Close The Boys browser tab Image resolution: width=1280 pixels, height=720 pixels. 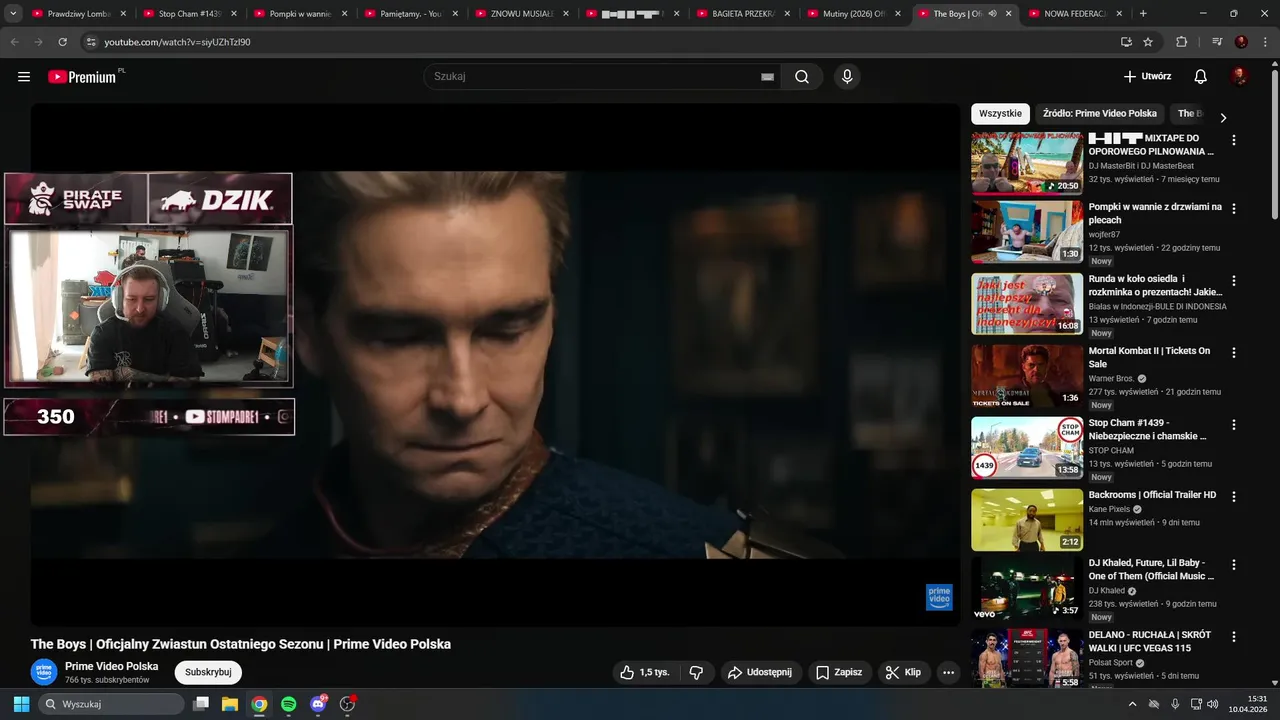(x=1008, y=14)
